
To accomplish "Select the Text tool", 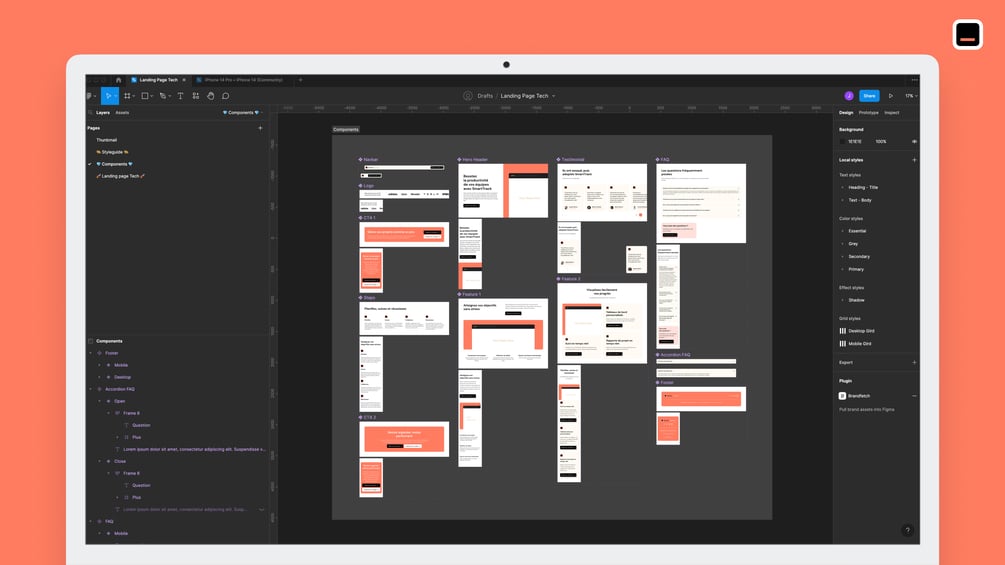I will (180, 96).
